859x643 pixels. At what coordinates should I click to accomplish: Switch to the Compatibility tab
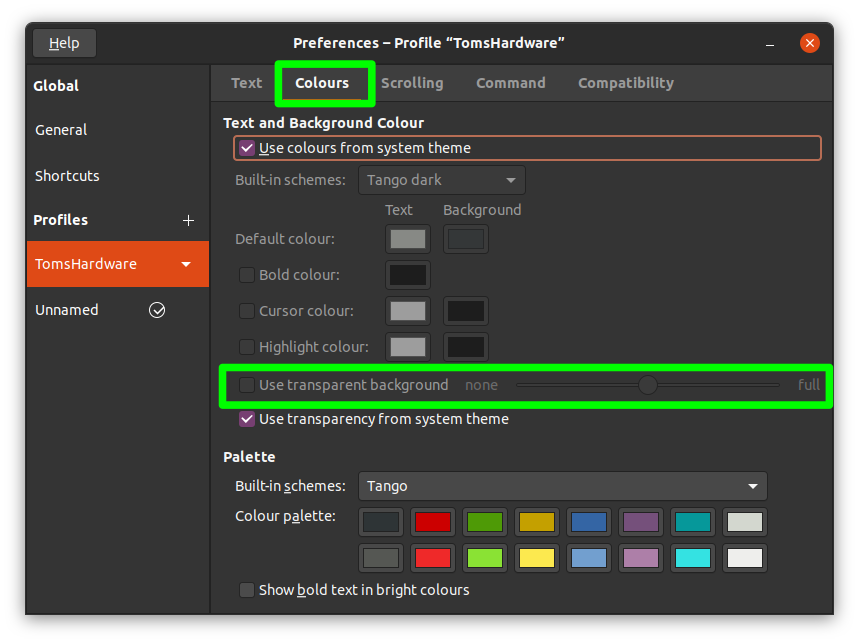click(625, 83)
